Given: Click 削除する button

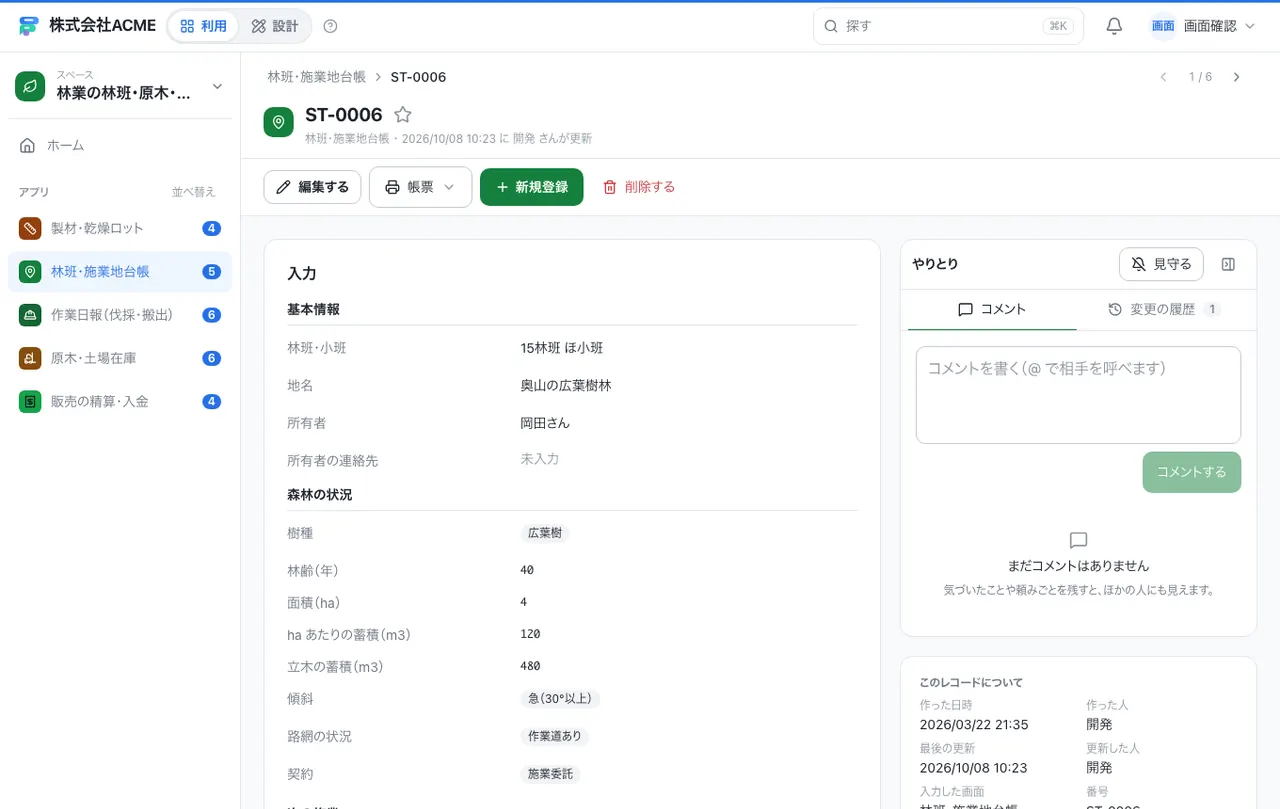Looking at the screenshot, I should click(x=638, y=187).
